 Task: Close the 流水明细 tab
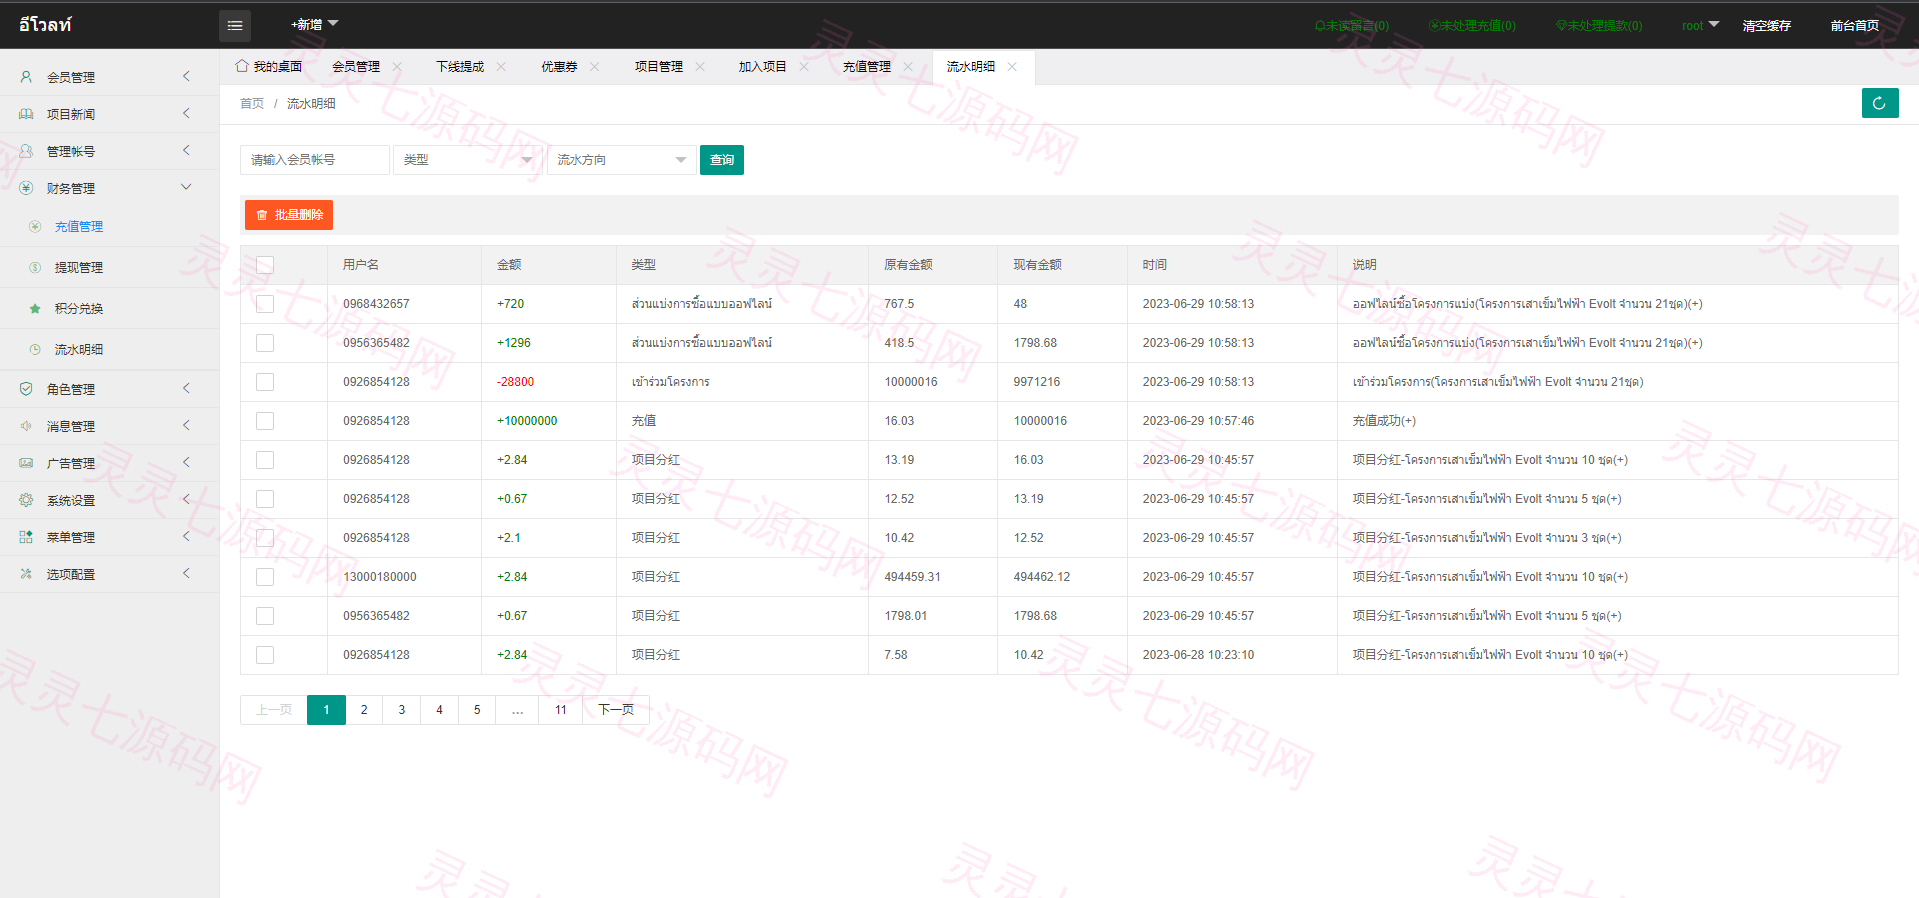pos(1012,67)
